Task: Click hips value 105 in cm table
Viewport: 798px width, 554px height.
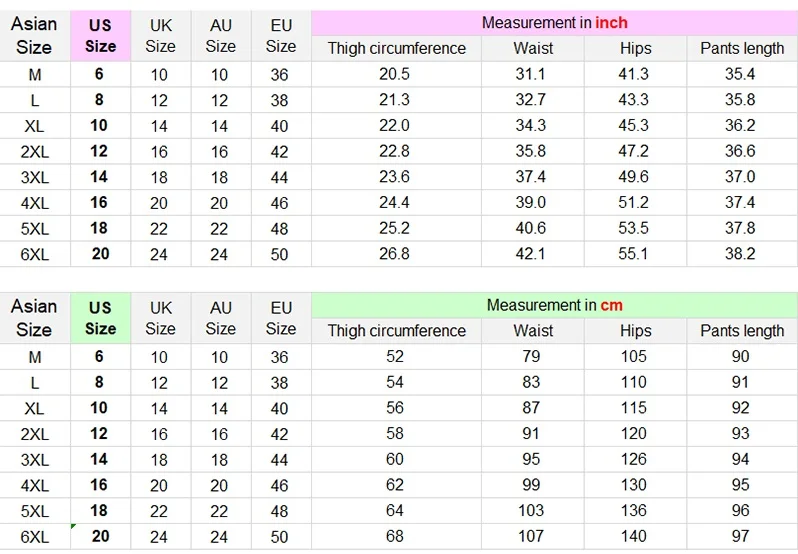Action: coord(634,357)
